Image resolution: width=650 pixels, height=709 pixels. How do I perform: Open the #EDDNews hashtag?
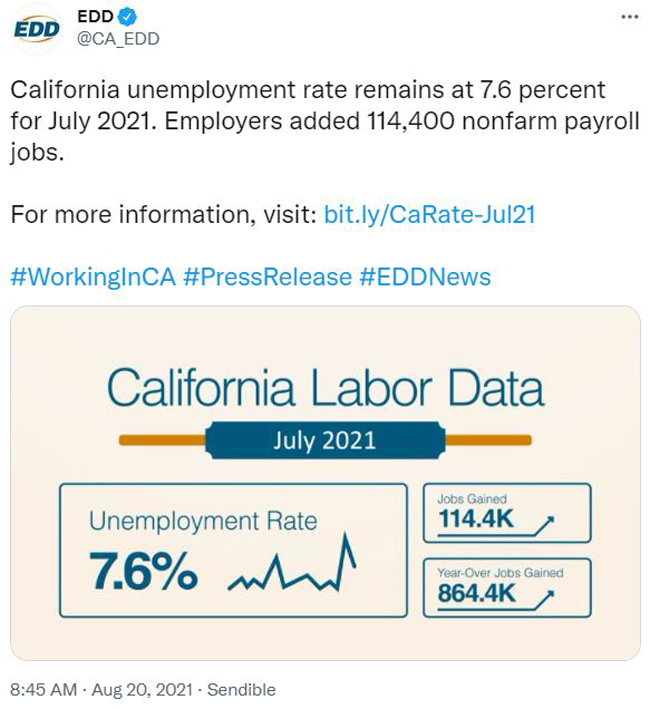(x=425, y=277)
